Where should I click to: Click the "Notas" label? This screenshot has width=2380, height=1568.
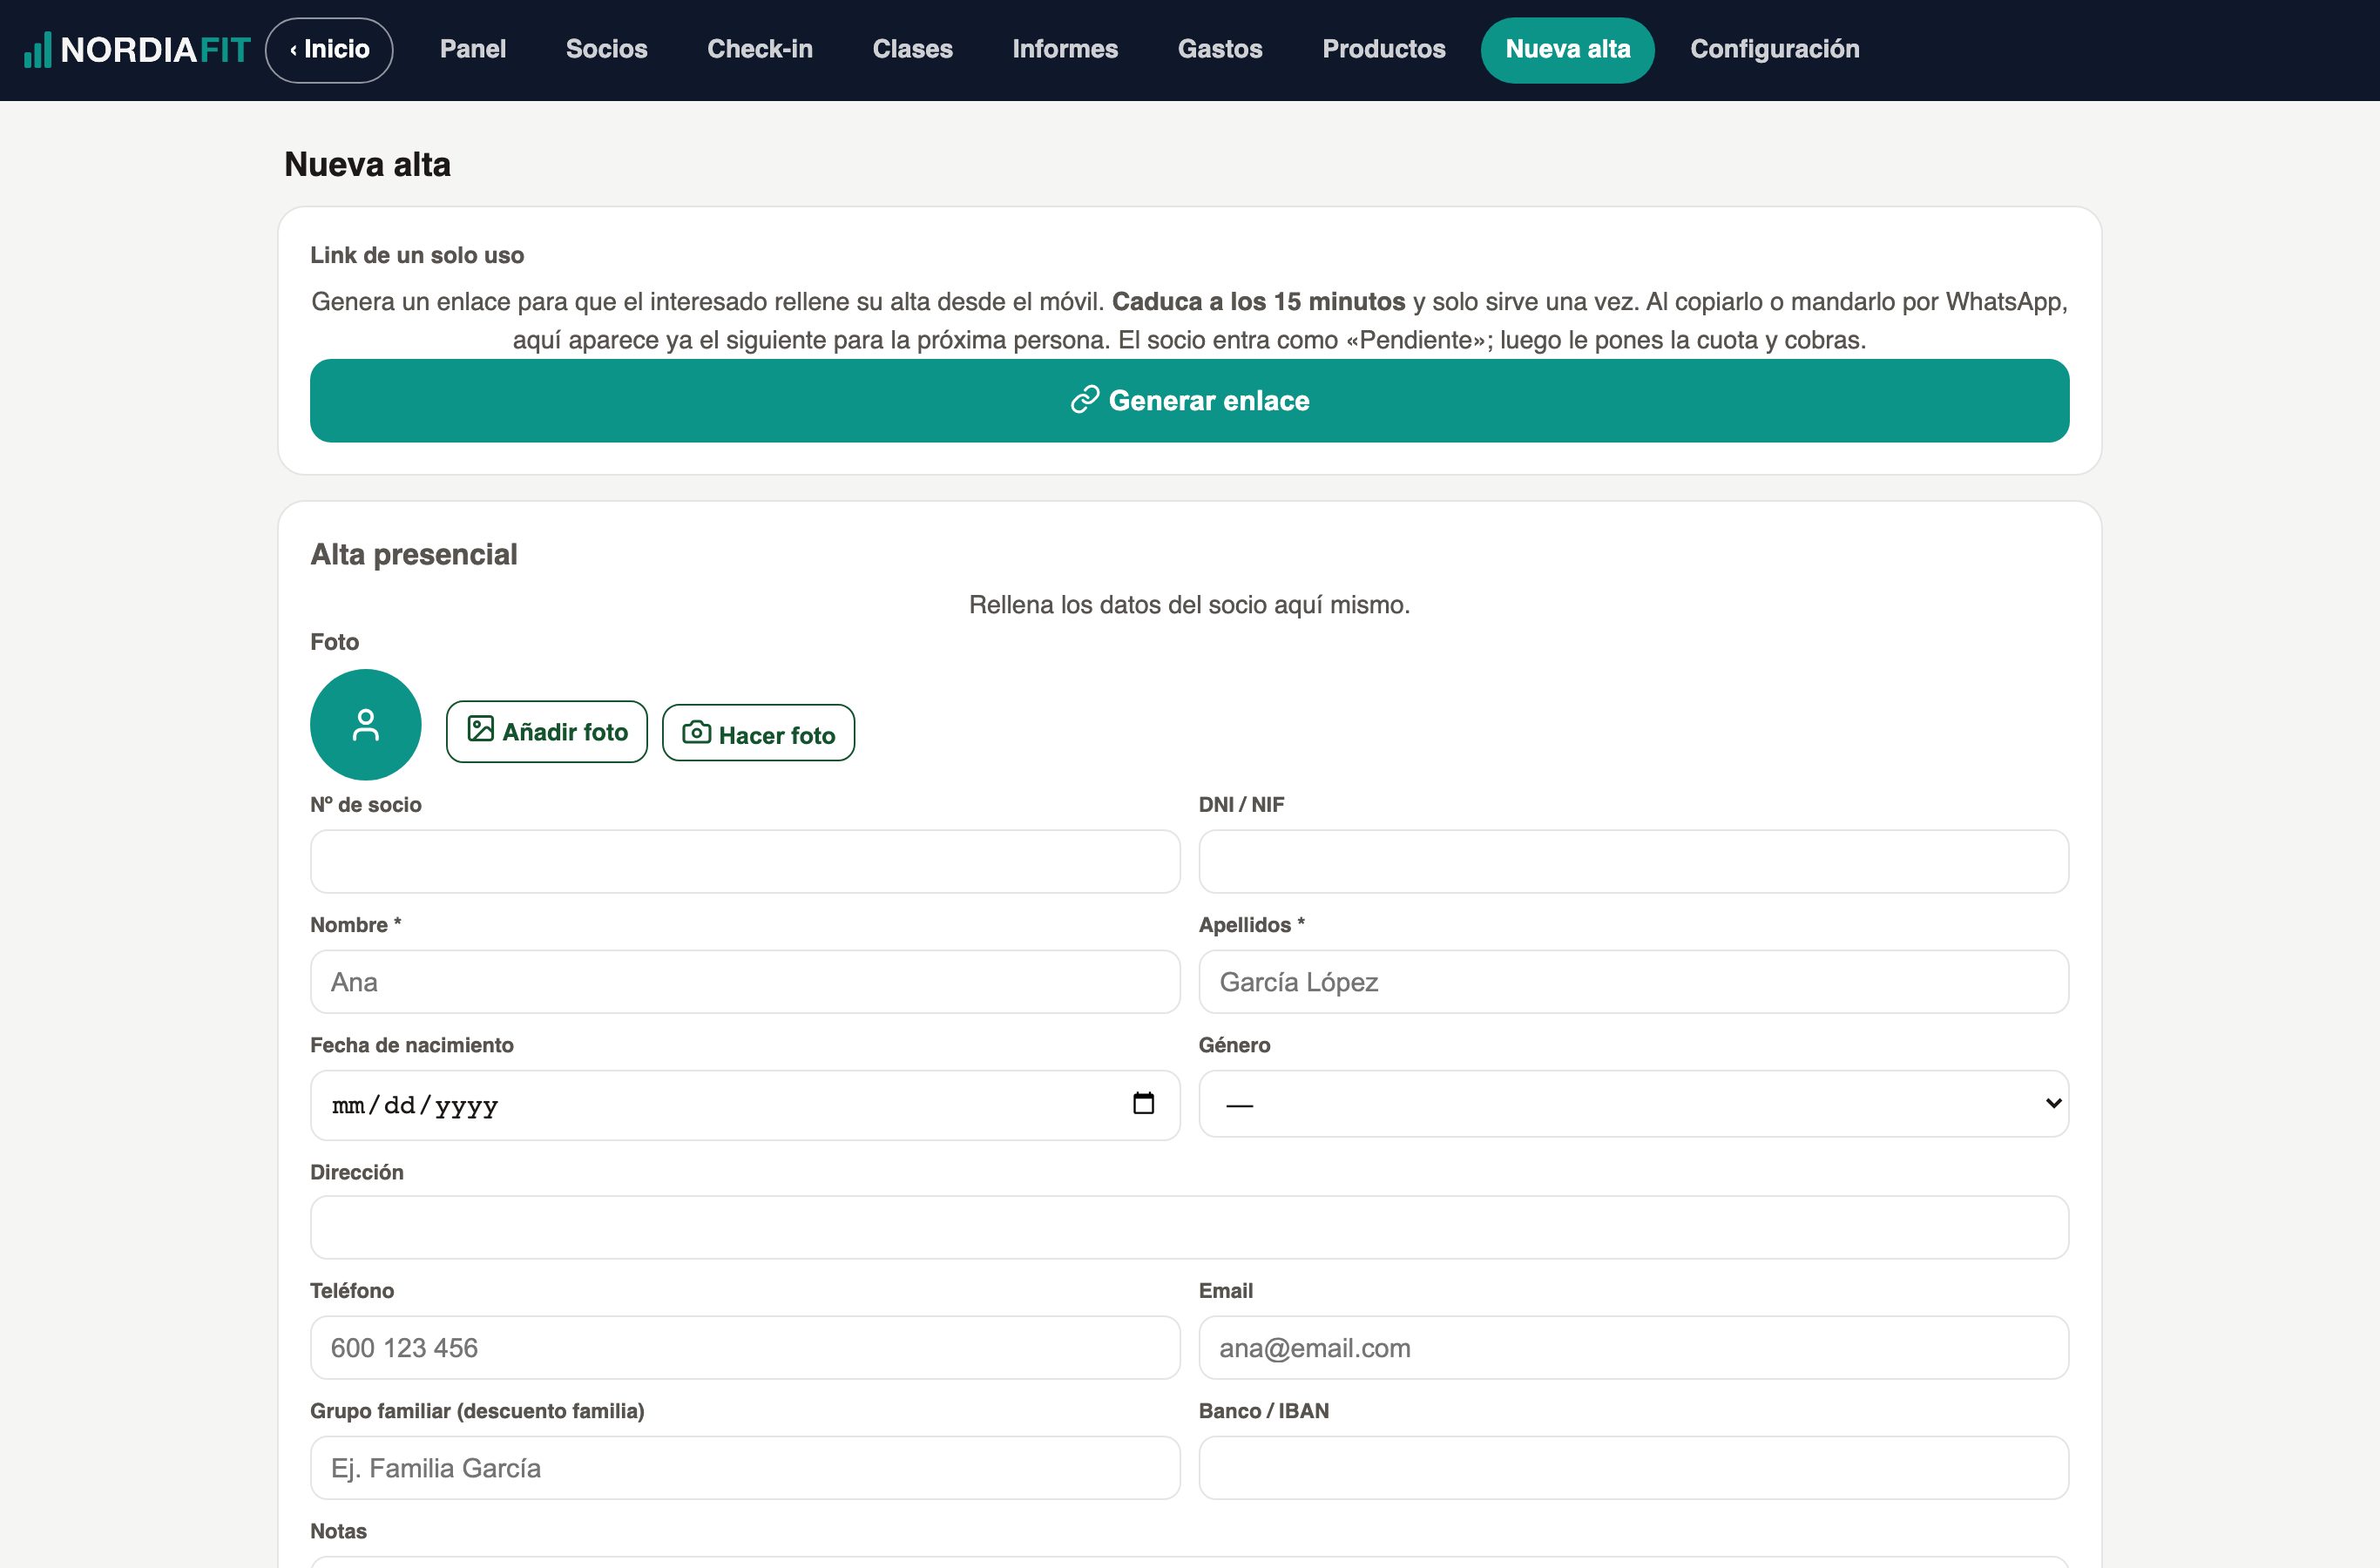(x=338, y=1531)
